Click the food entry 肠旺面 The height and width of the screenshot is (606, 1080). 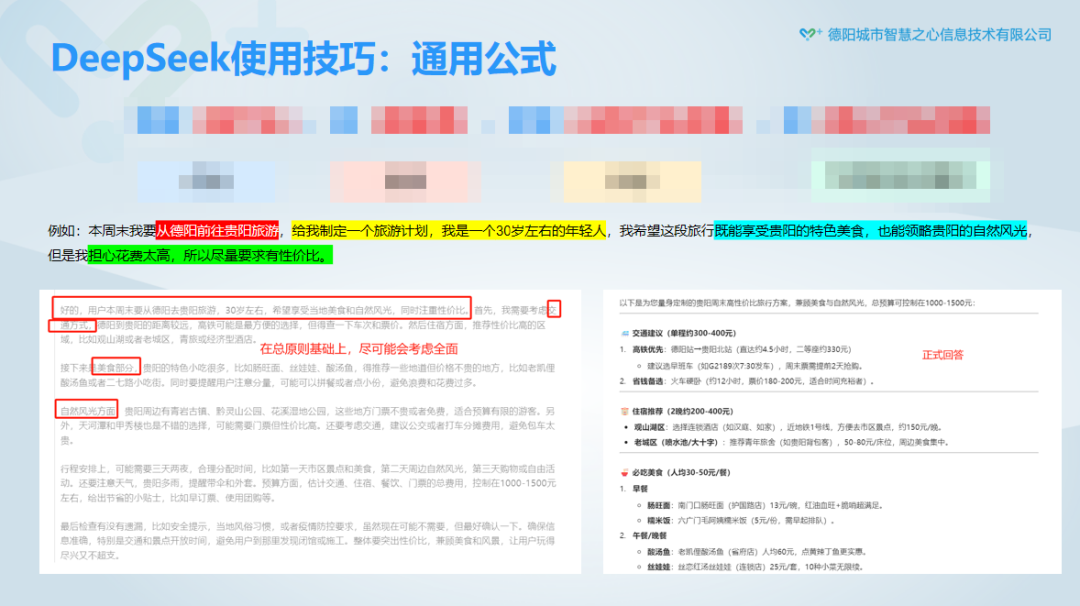(x=659, y=505)
